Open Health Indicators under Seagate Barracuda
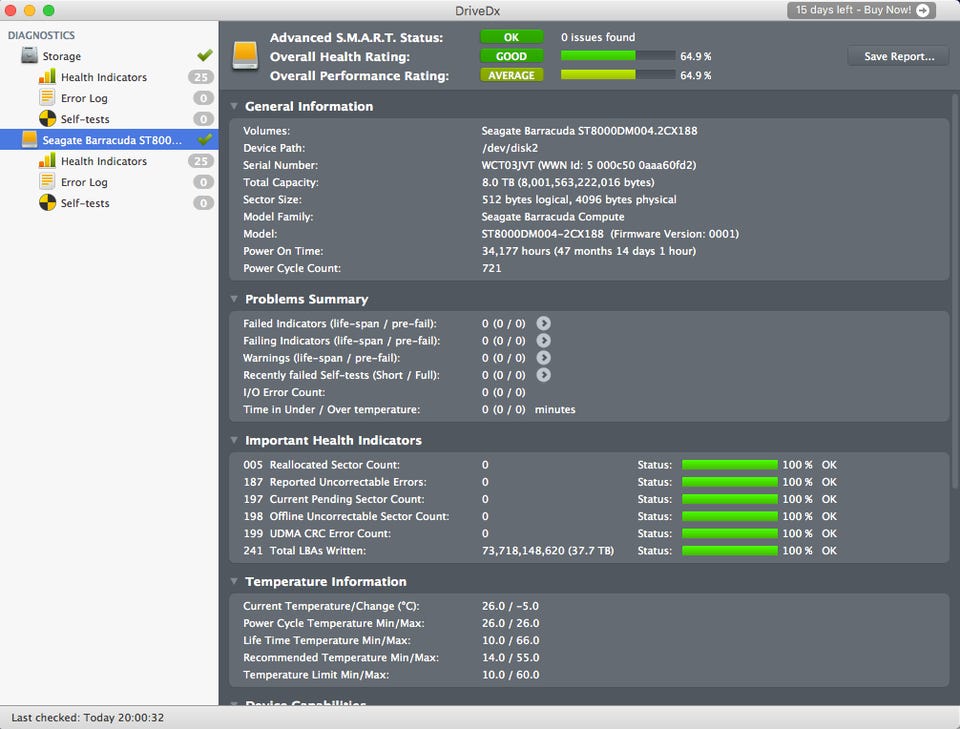This screenshot has width=960, height=729. pyautogui.click(x=109, y=161)
